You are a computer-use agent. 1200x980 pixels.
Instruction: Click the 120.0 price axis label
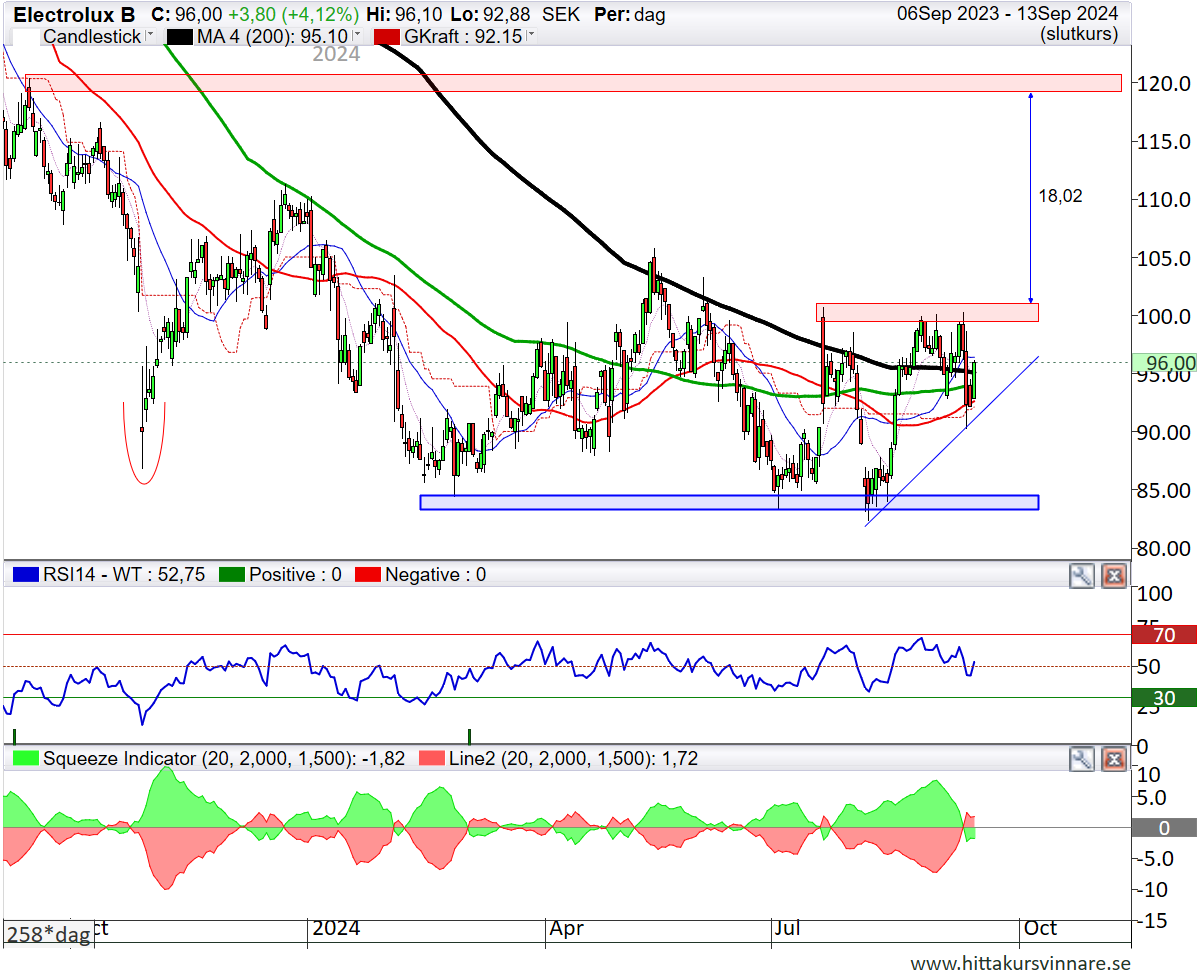pos(1164,84)
